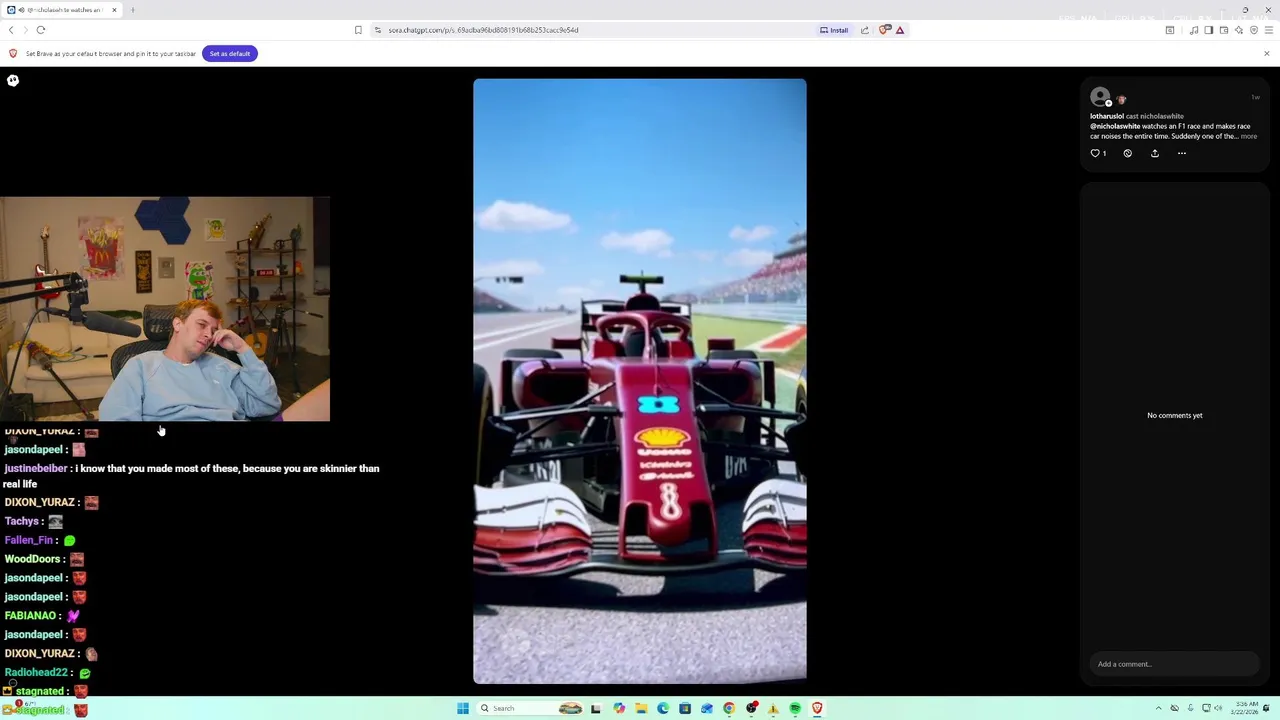Expand description with the 'more' link
This screenshot has height=720, width=1280.
tap(1248, 136)
